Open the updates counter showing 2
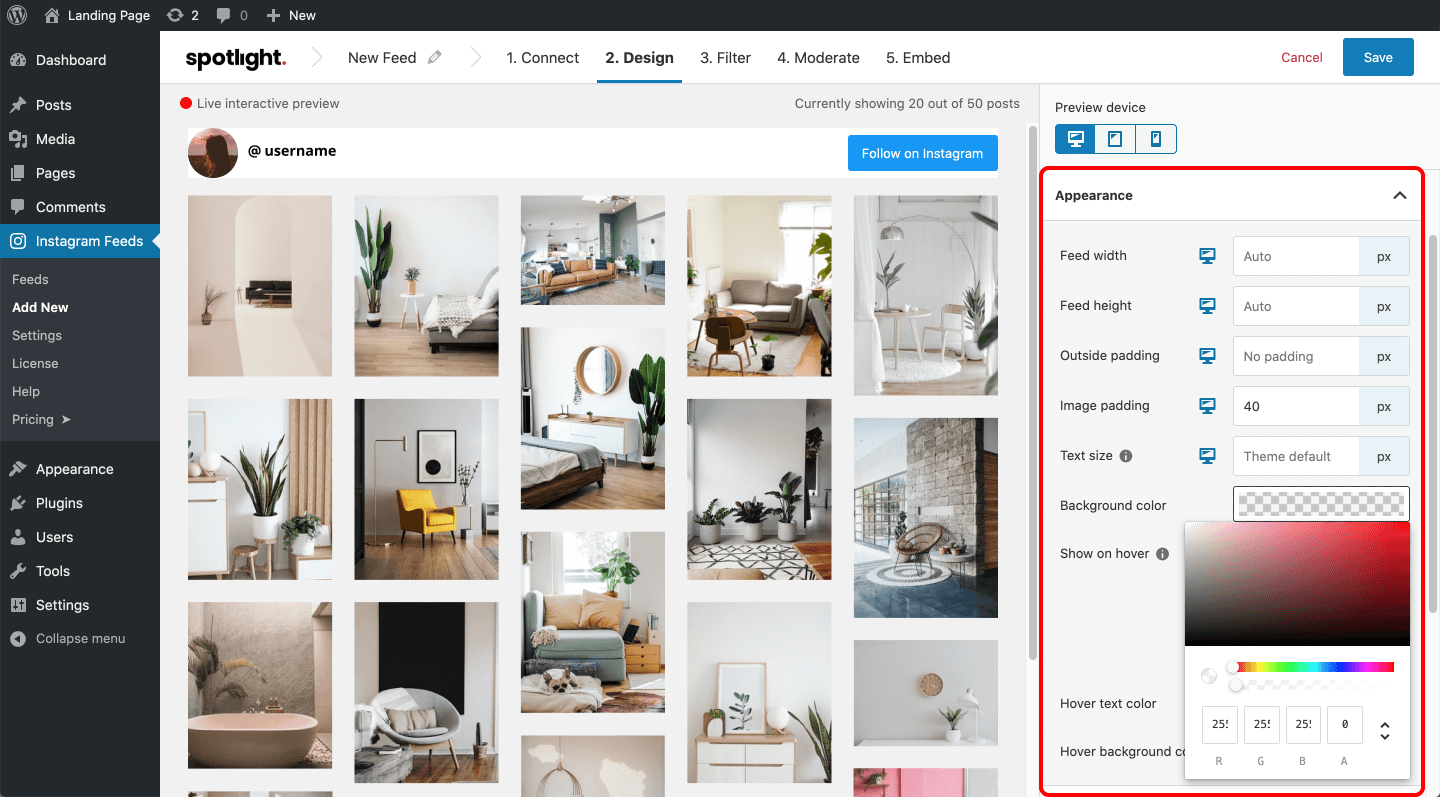1440x797 pixels. tap(183, 15)
